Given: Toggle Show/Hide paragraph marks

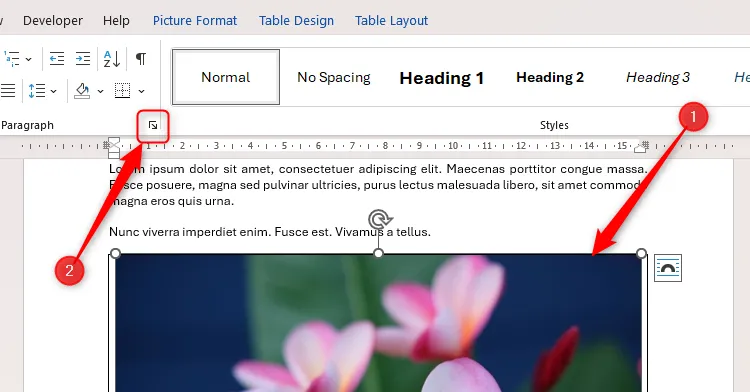Looking at the screenshot, I should click(141, 59).
